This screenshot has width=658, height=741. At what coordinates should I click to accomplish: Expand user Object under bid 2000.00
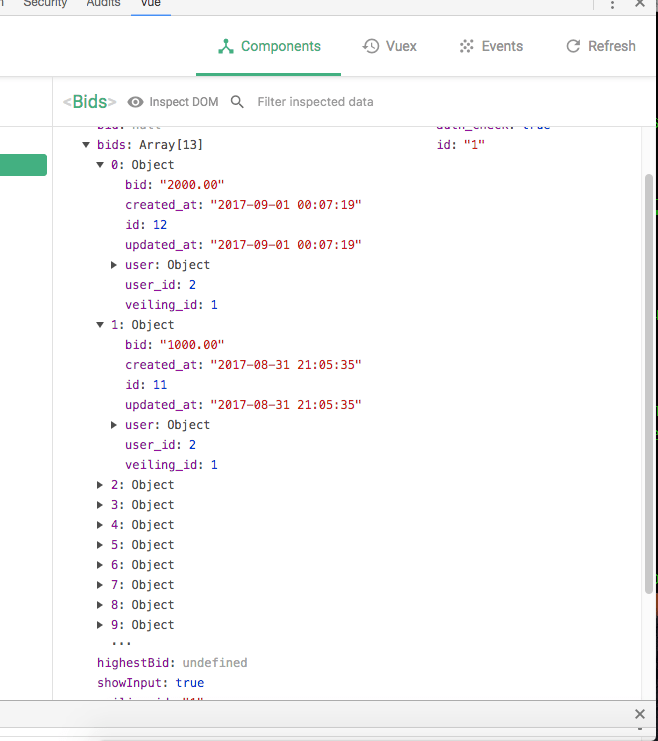(x=114, y=265)
